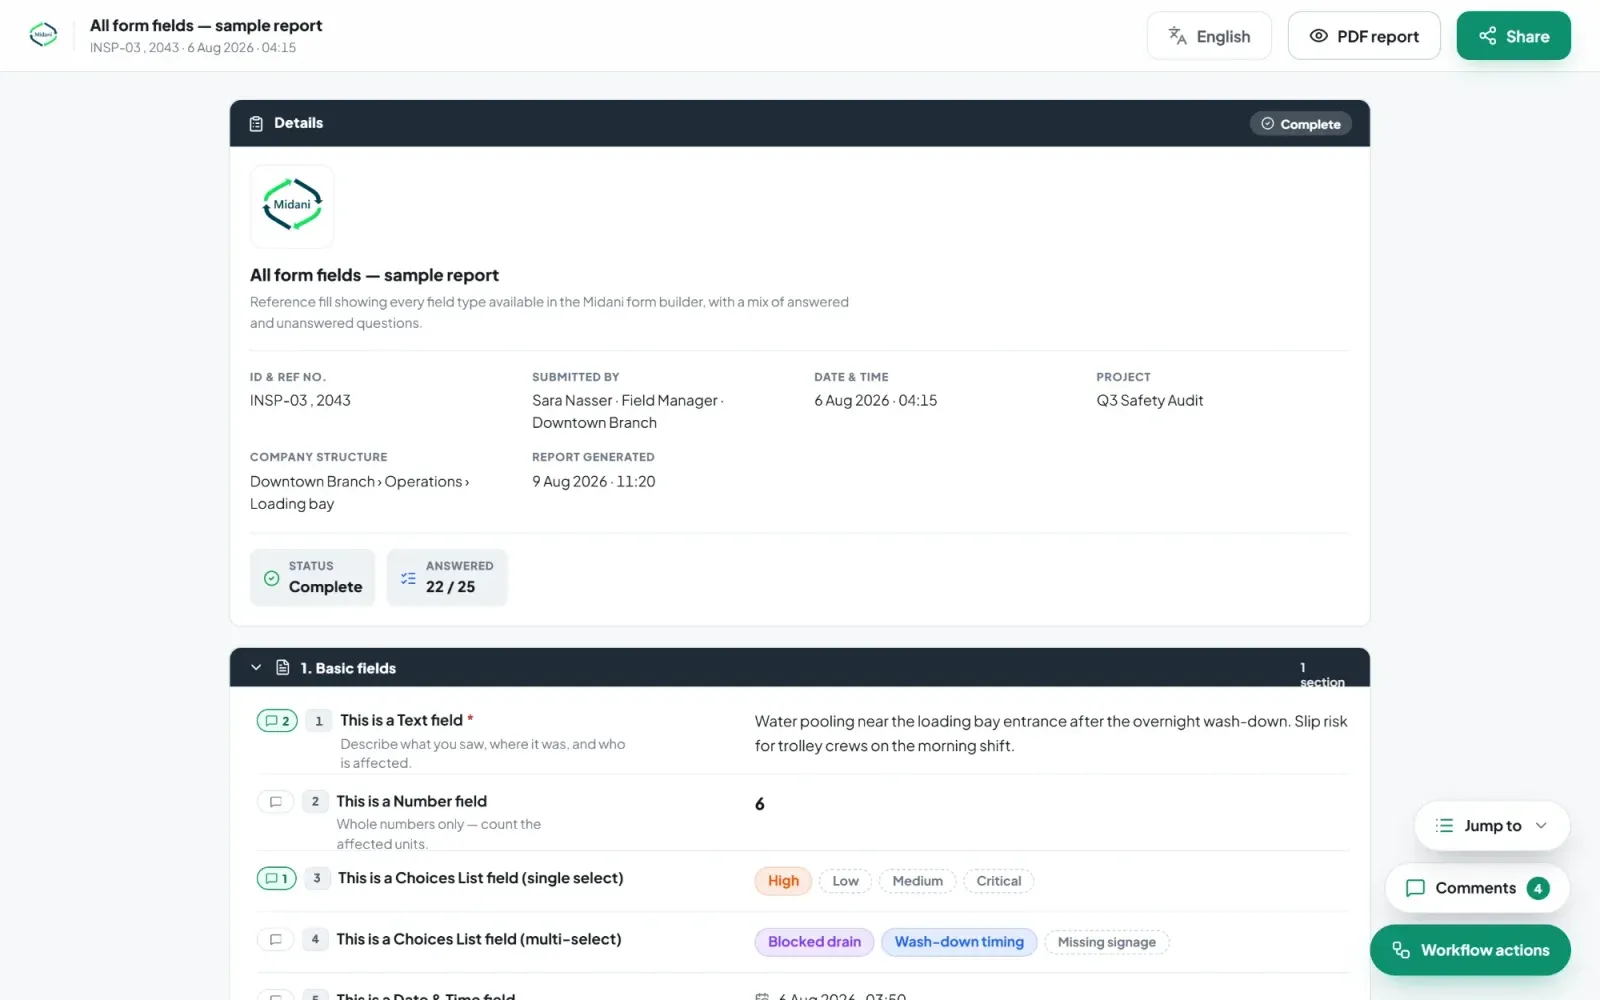Add a comment on the Number field
Screen dimensions: 1600x1000
(276, 802)
